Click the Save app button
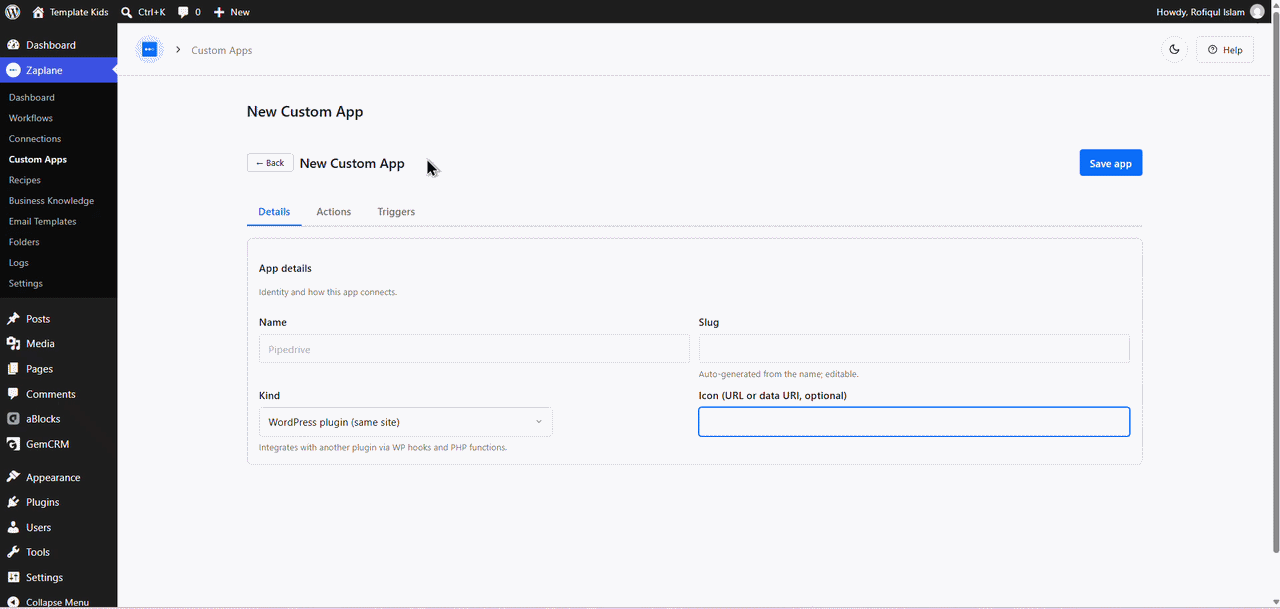Viewport: 1280px width, 609px height. click(1110, 163)
